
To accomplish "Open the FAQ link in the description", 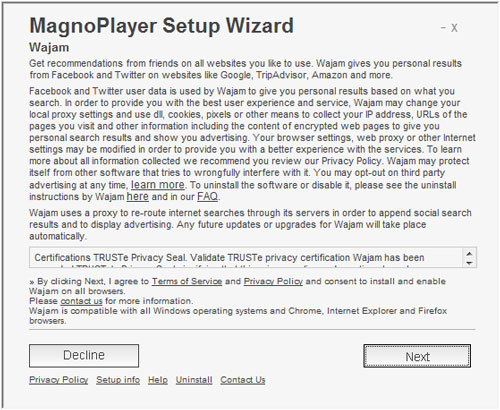I will (x=207, y=196).
